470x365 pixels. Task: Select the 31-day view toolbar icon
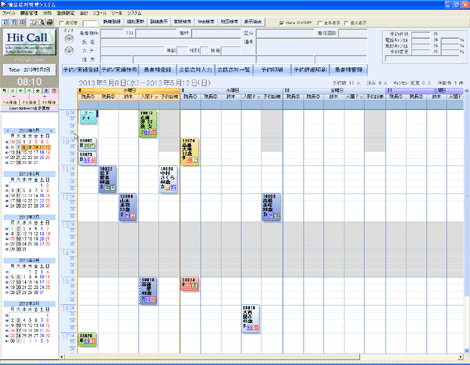(21, 22)
